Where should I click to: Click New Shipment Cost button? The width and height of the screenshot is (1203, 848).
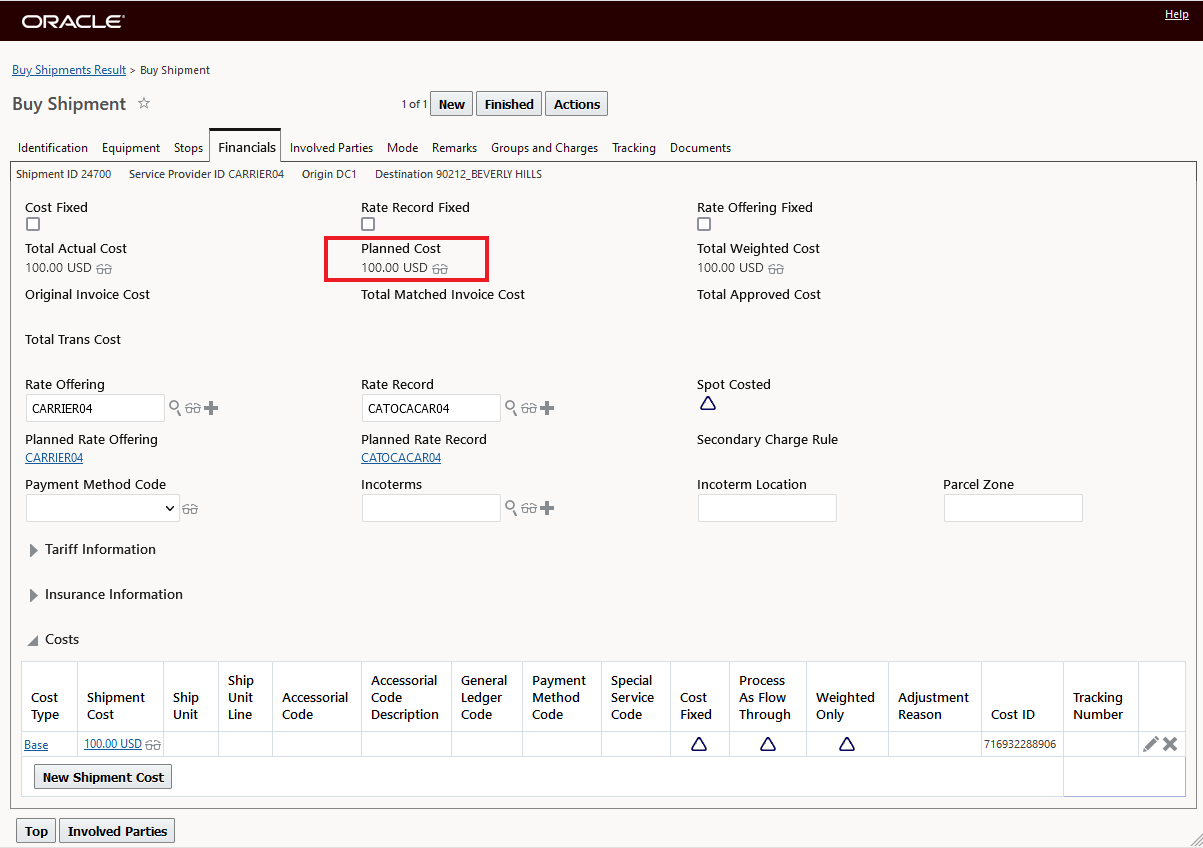coord(103,777)
